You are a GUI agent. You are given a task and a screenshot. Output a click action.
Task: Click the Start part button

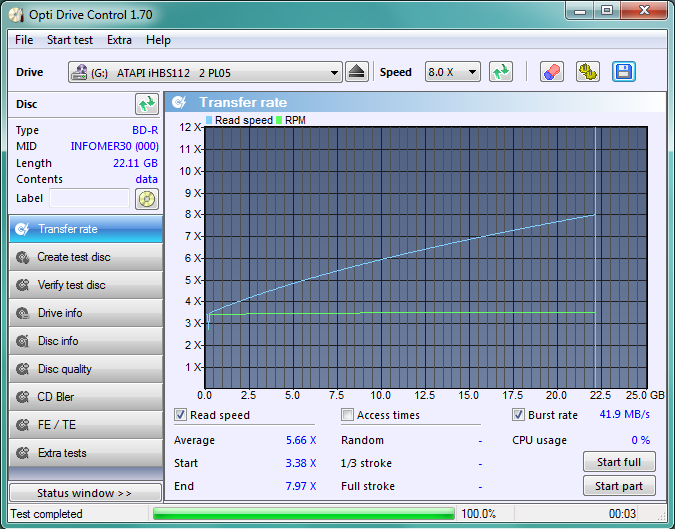click(619, 486)
